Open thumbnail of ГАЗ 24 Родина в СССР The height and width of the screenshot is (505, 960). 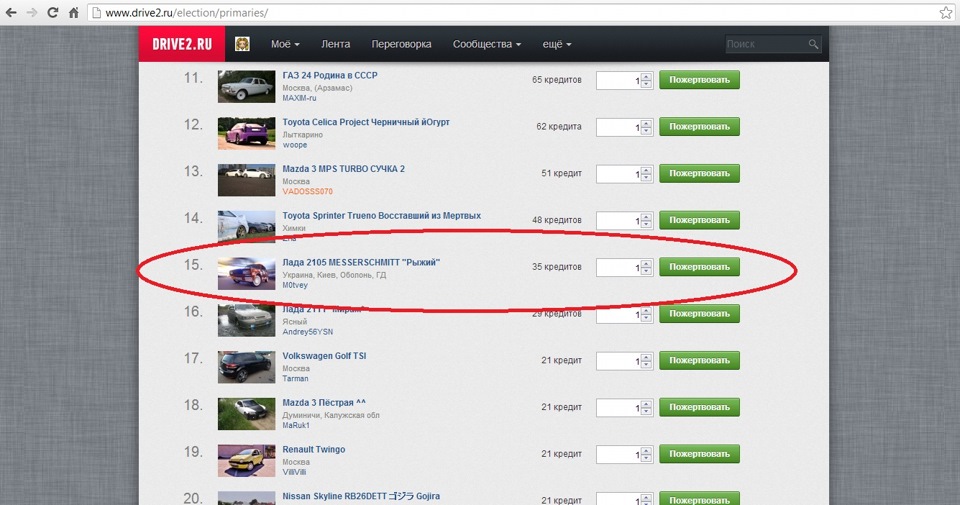coord(246,86)
